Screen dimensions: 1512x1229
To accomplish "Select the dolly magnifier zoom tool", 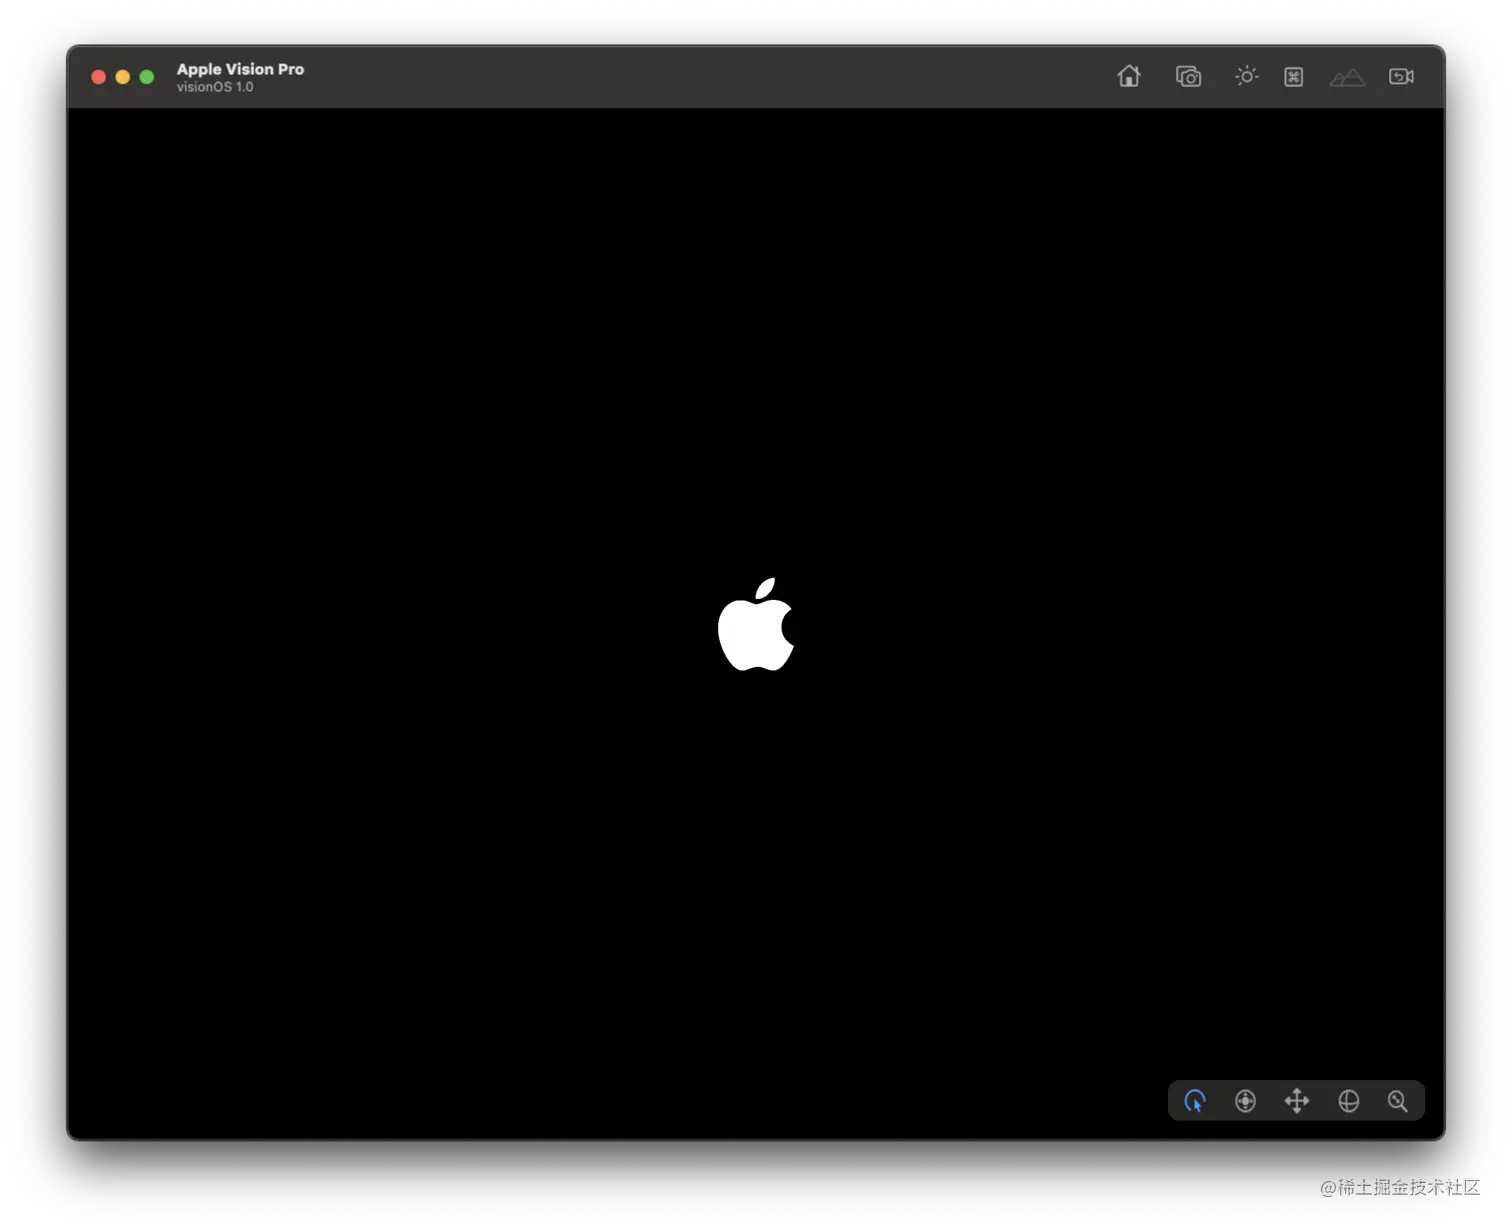I will coord(1398,1101).
